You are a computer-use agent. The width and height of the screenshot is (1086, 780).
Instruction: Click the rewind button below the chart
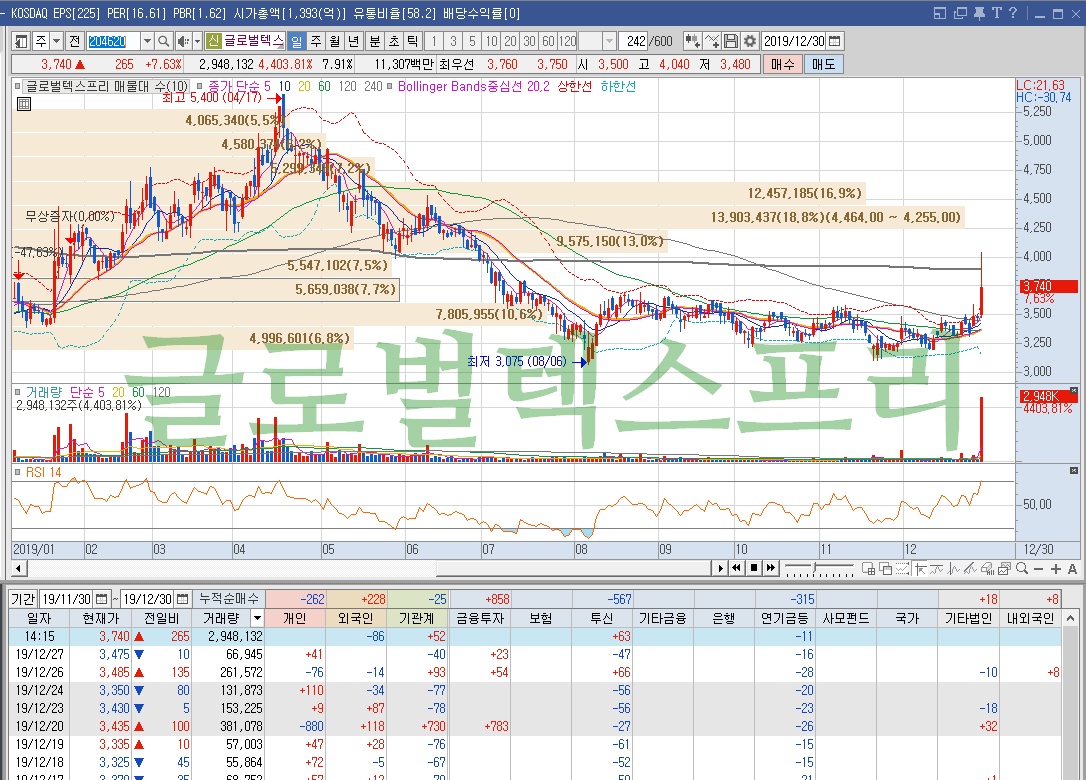[736, 569]
